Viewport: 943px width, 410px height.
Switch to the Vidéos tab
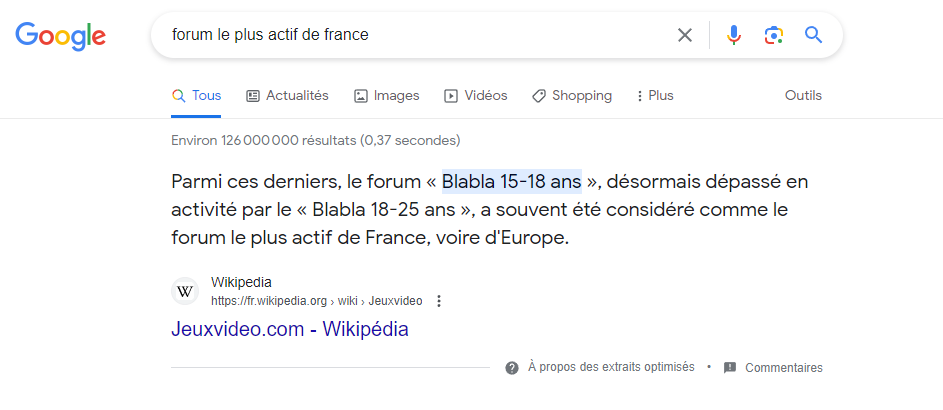[x=476, y=96]
